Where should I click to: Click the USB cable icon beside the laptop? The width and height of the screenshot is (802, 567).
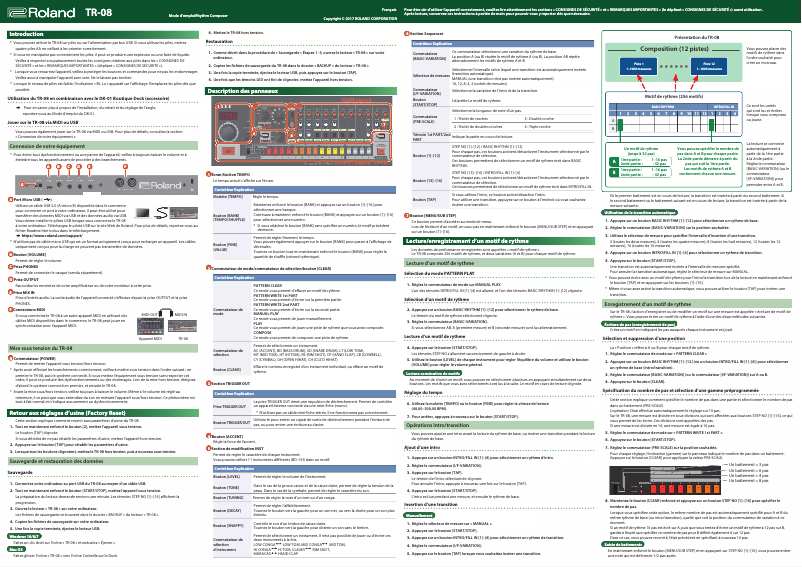pos(162,212)
